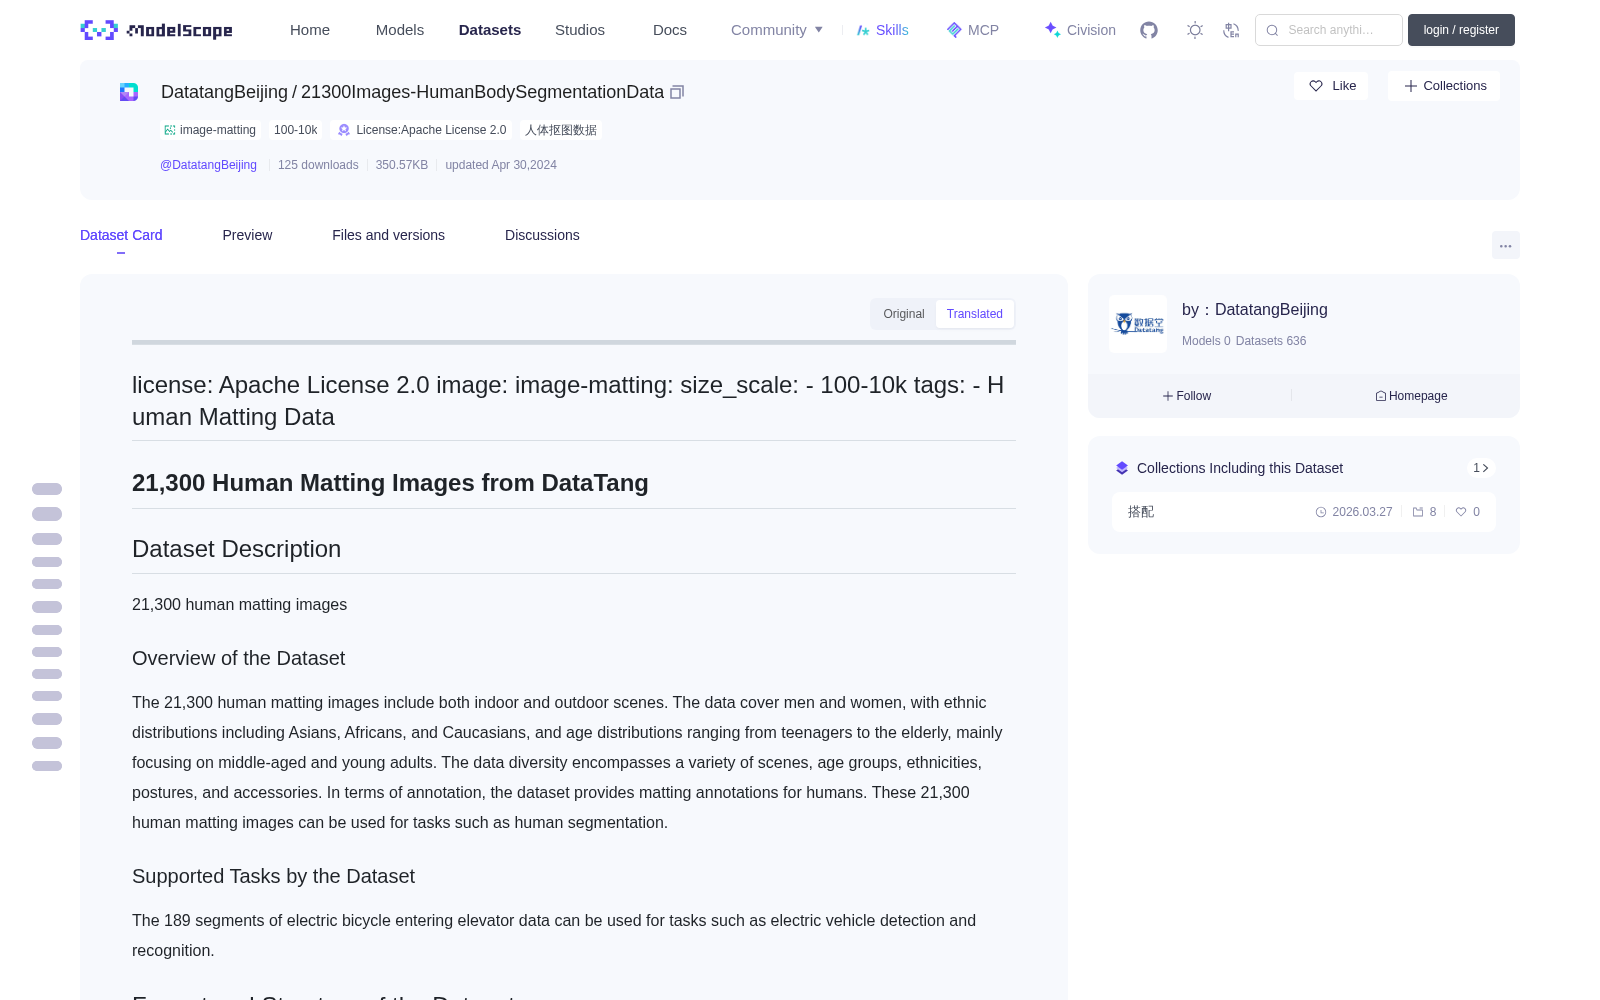Expand the Community dropdown menu
Image resolution: width=1600 pixels, height=1000 pixels.
point(777,30)
